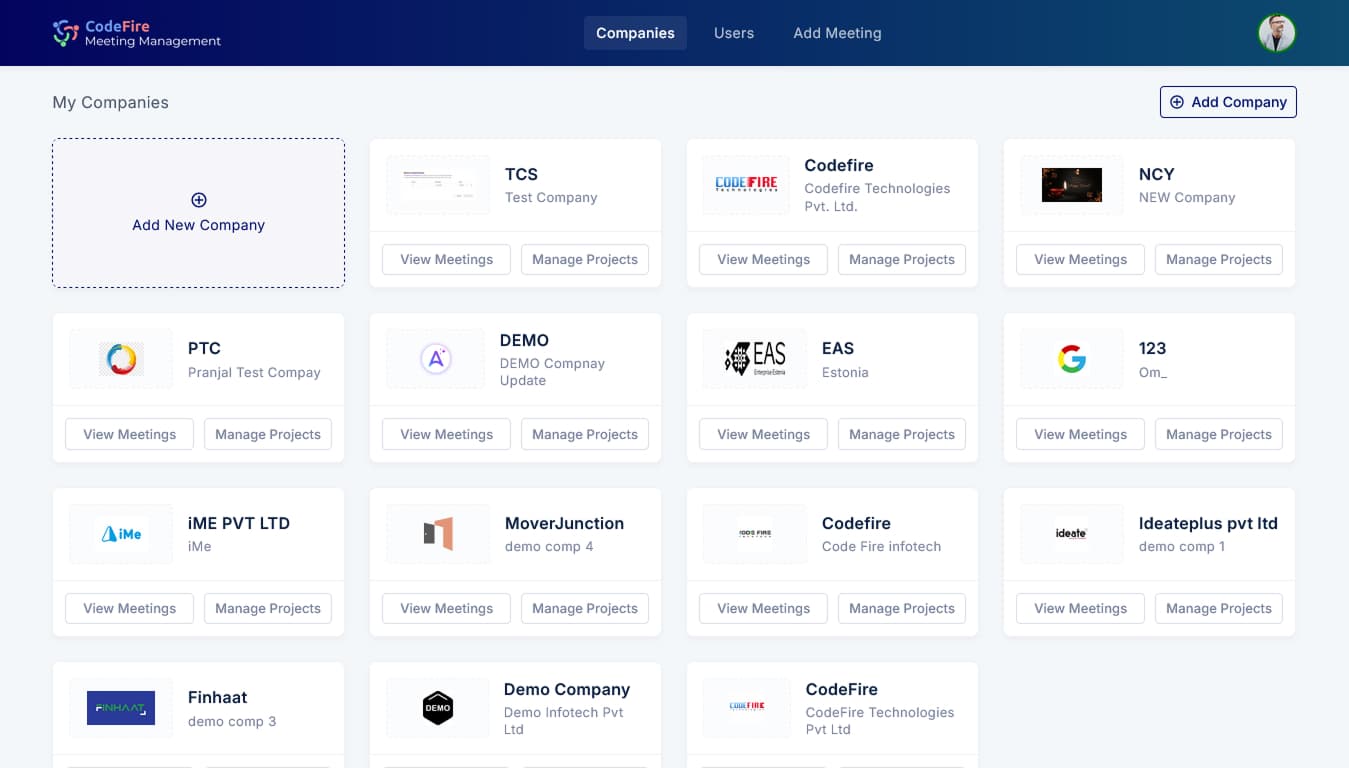Click the logo on the Code Fire infotech card
1349x768 pixels.
[x=754, y=534]
